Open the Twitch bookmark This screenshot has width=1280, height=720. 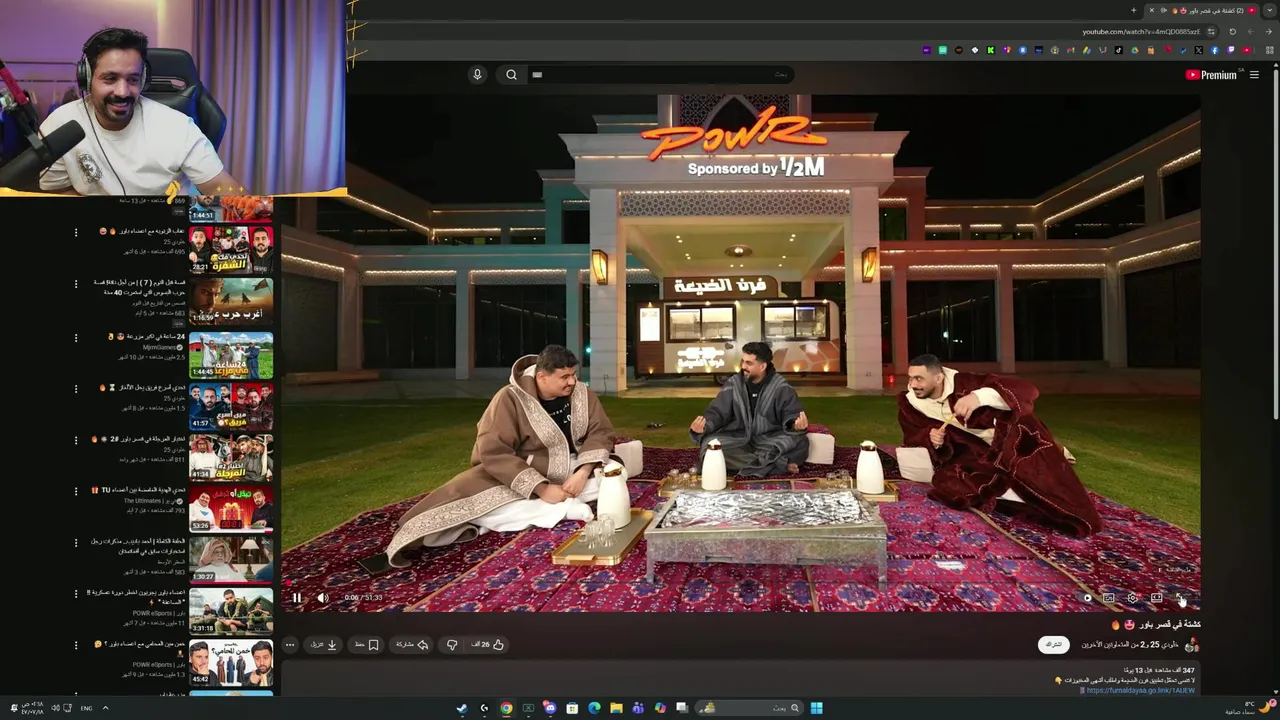pyautogui.click(x=1230, y=50)
